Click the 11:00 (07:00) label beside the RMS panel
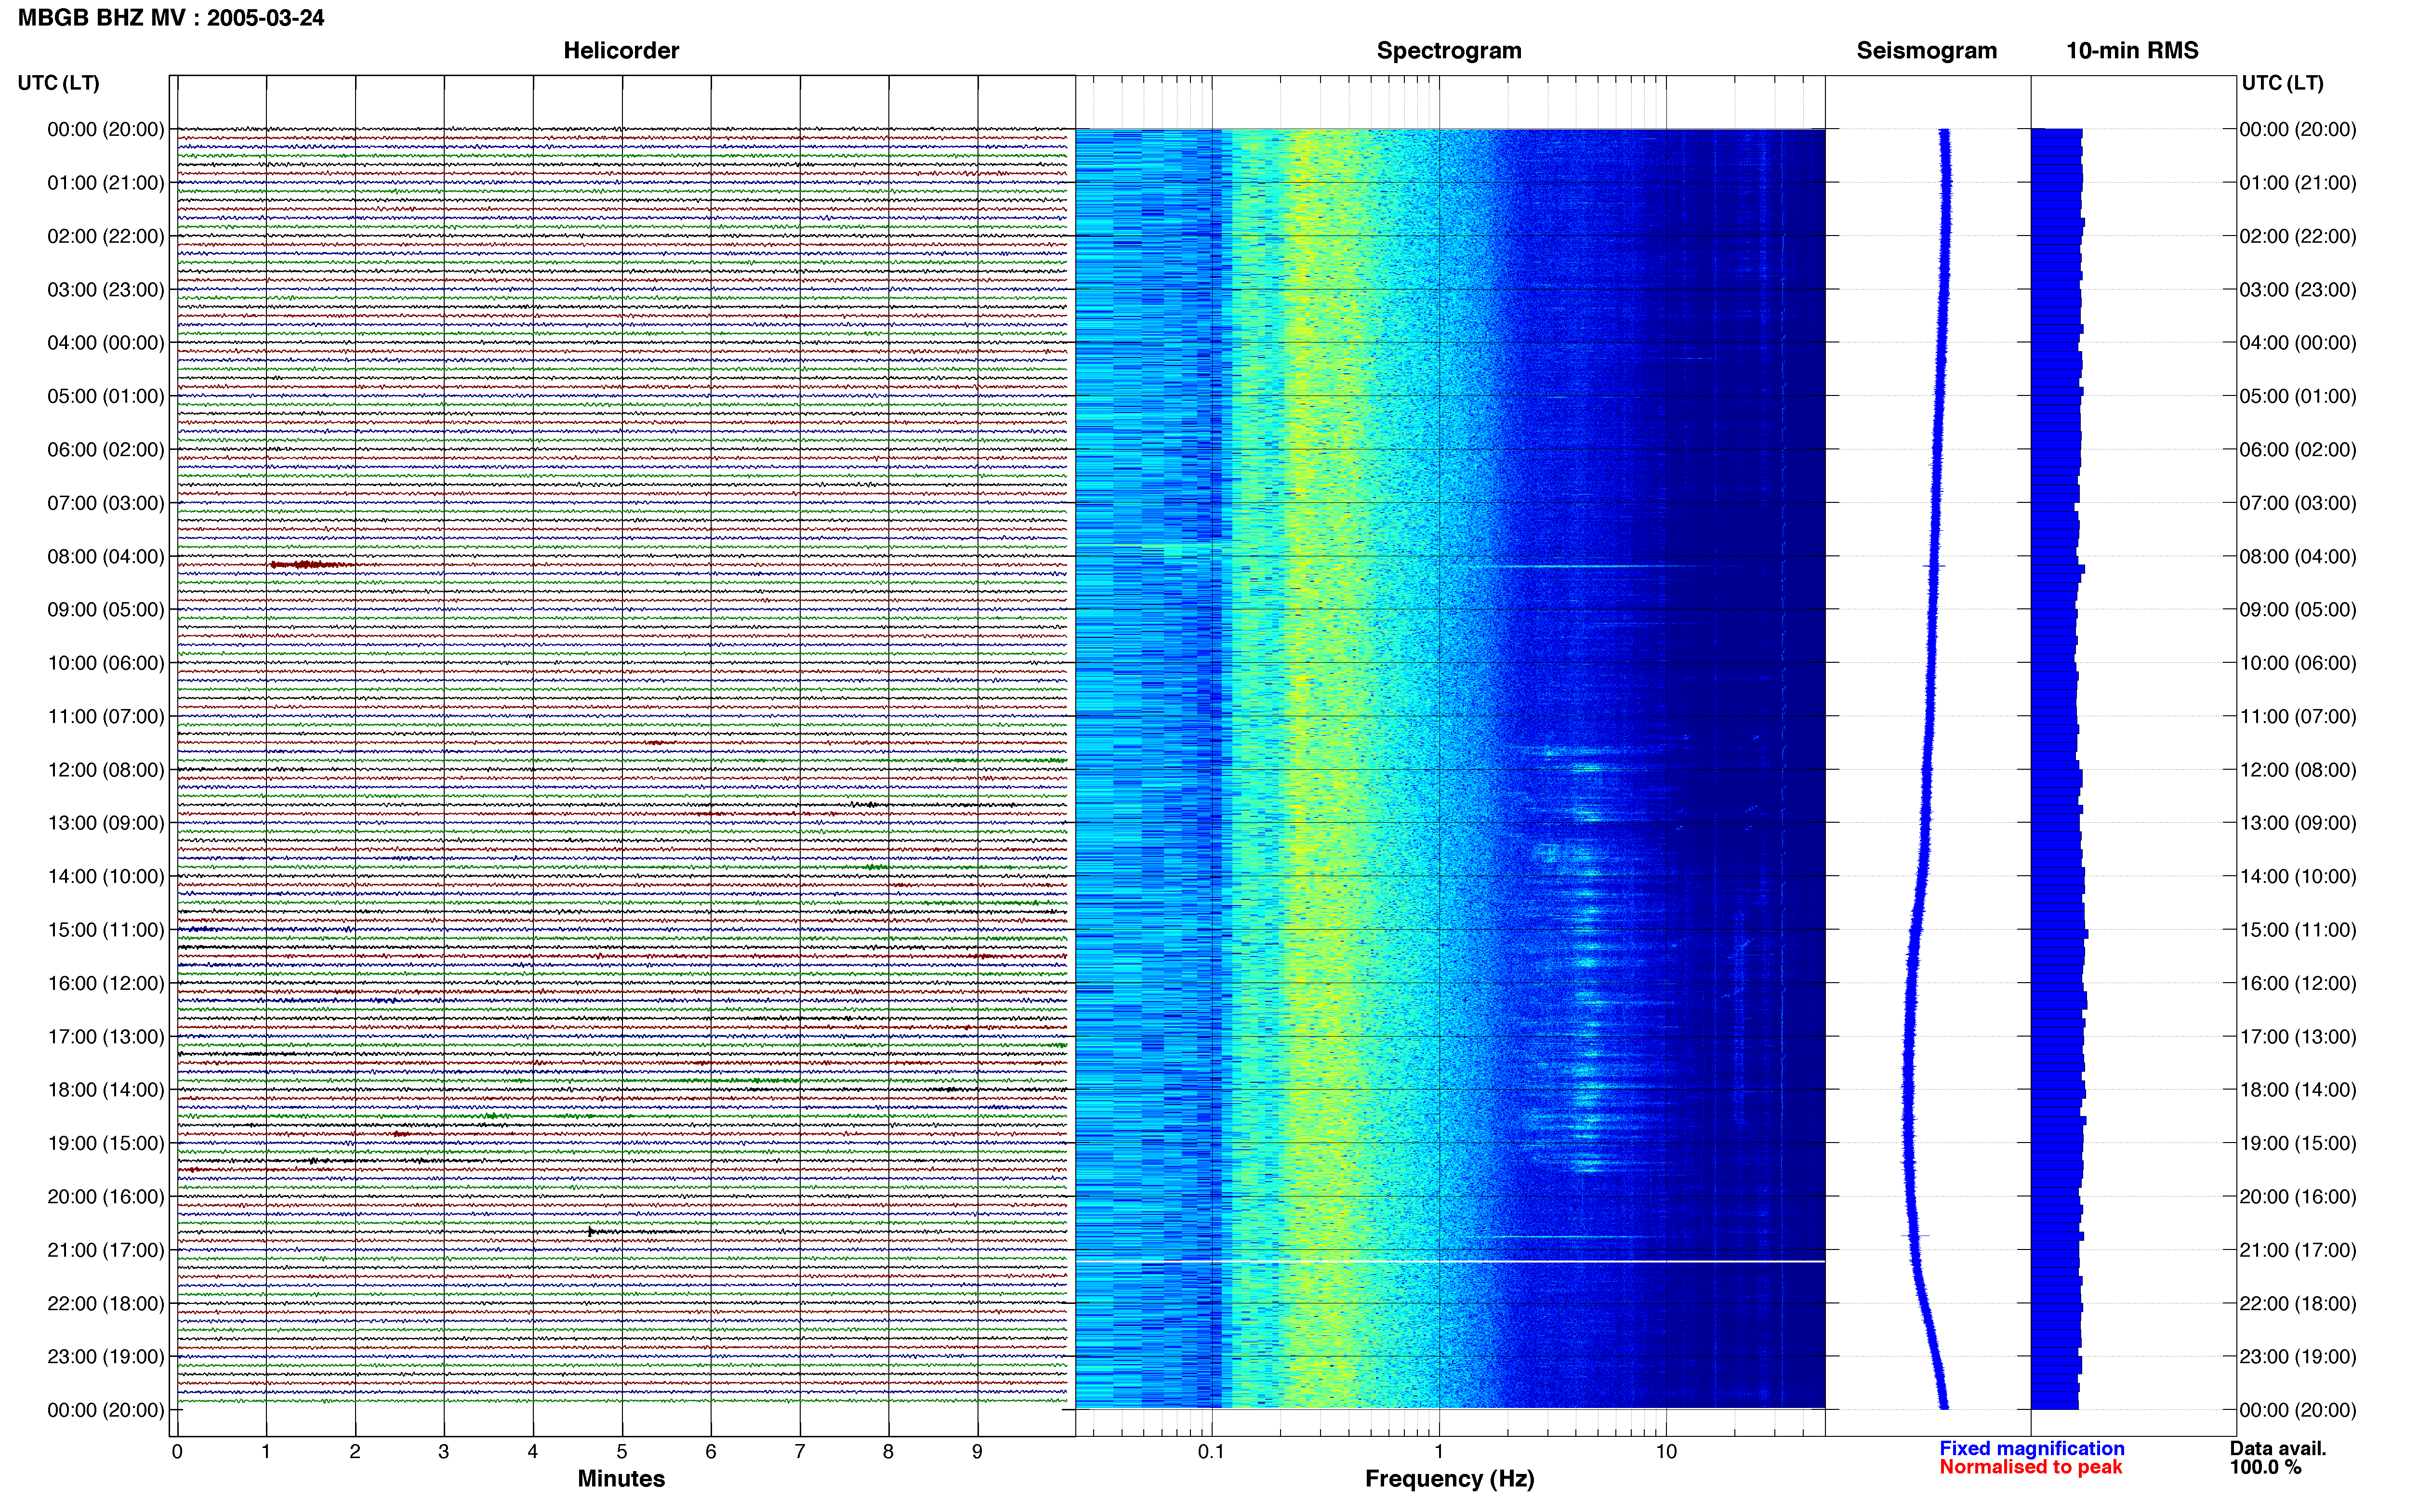Screen dimensions: 2418x1512 (x=2298, y=716)
